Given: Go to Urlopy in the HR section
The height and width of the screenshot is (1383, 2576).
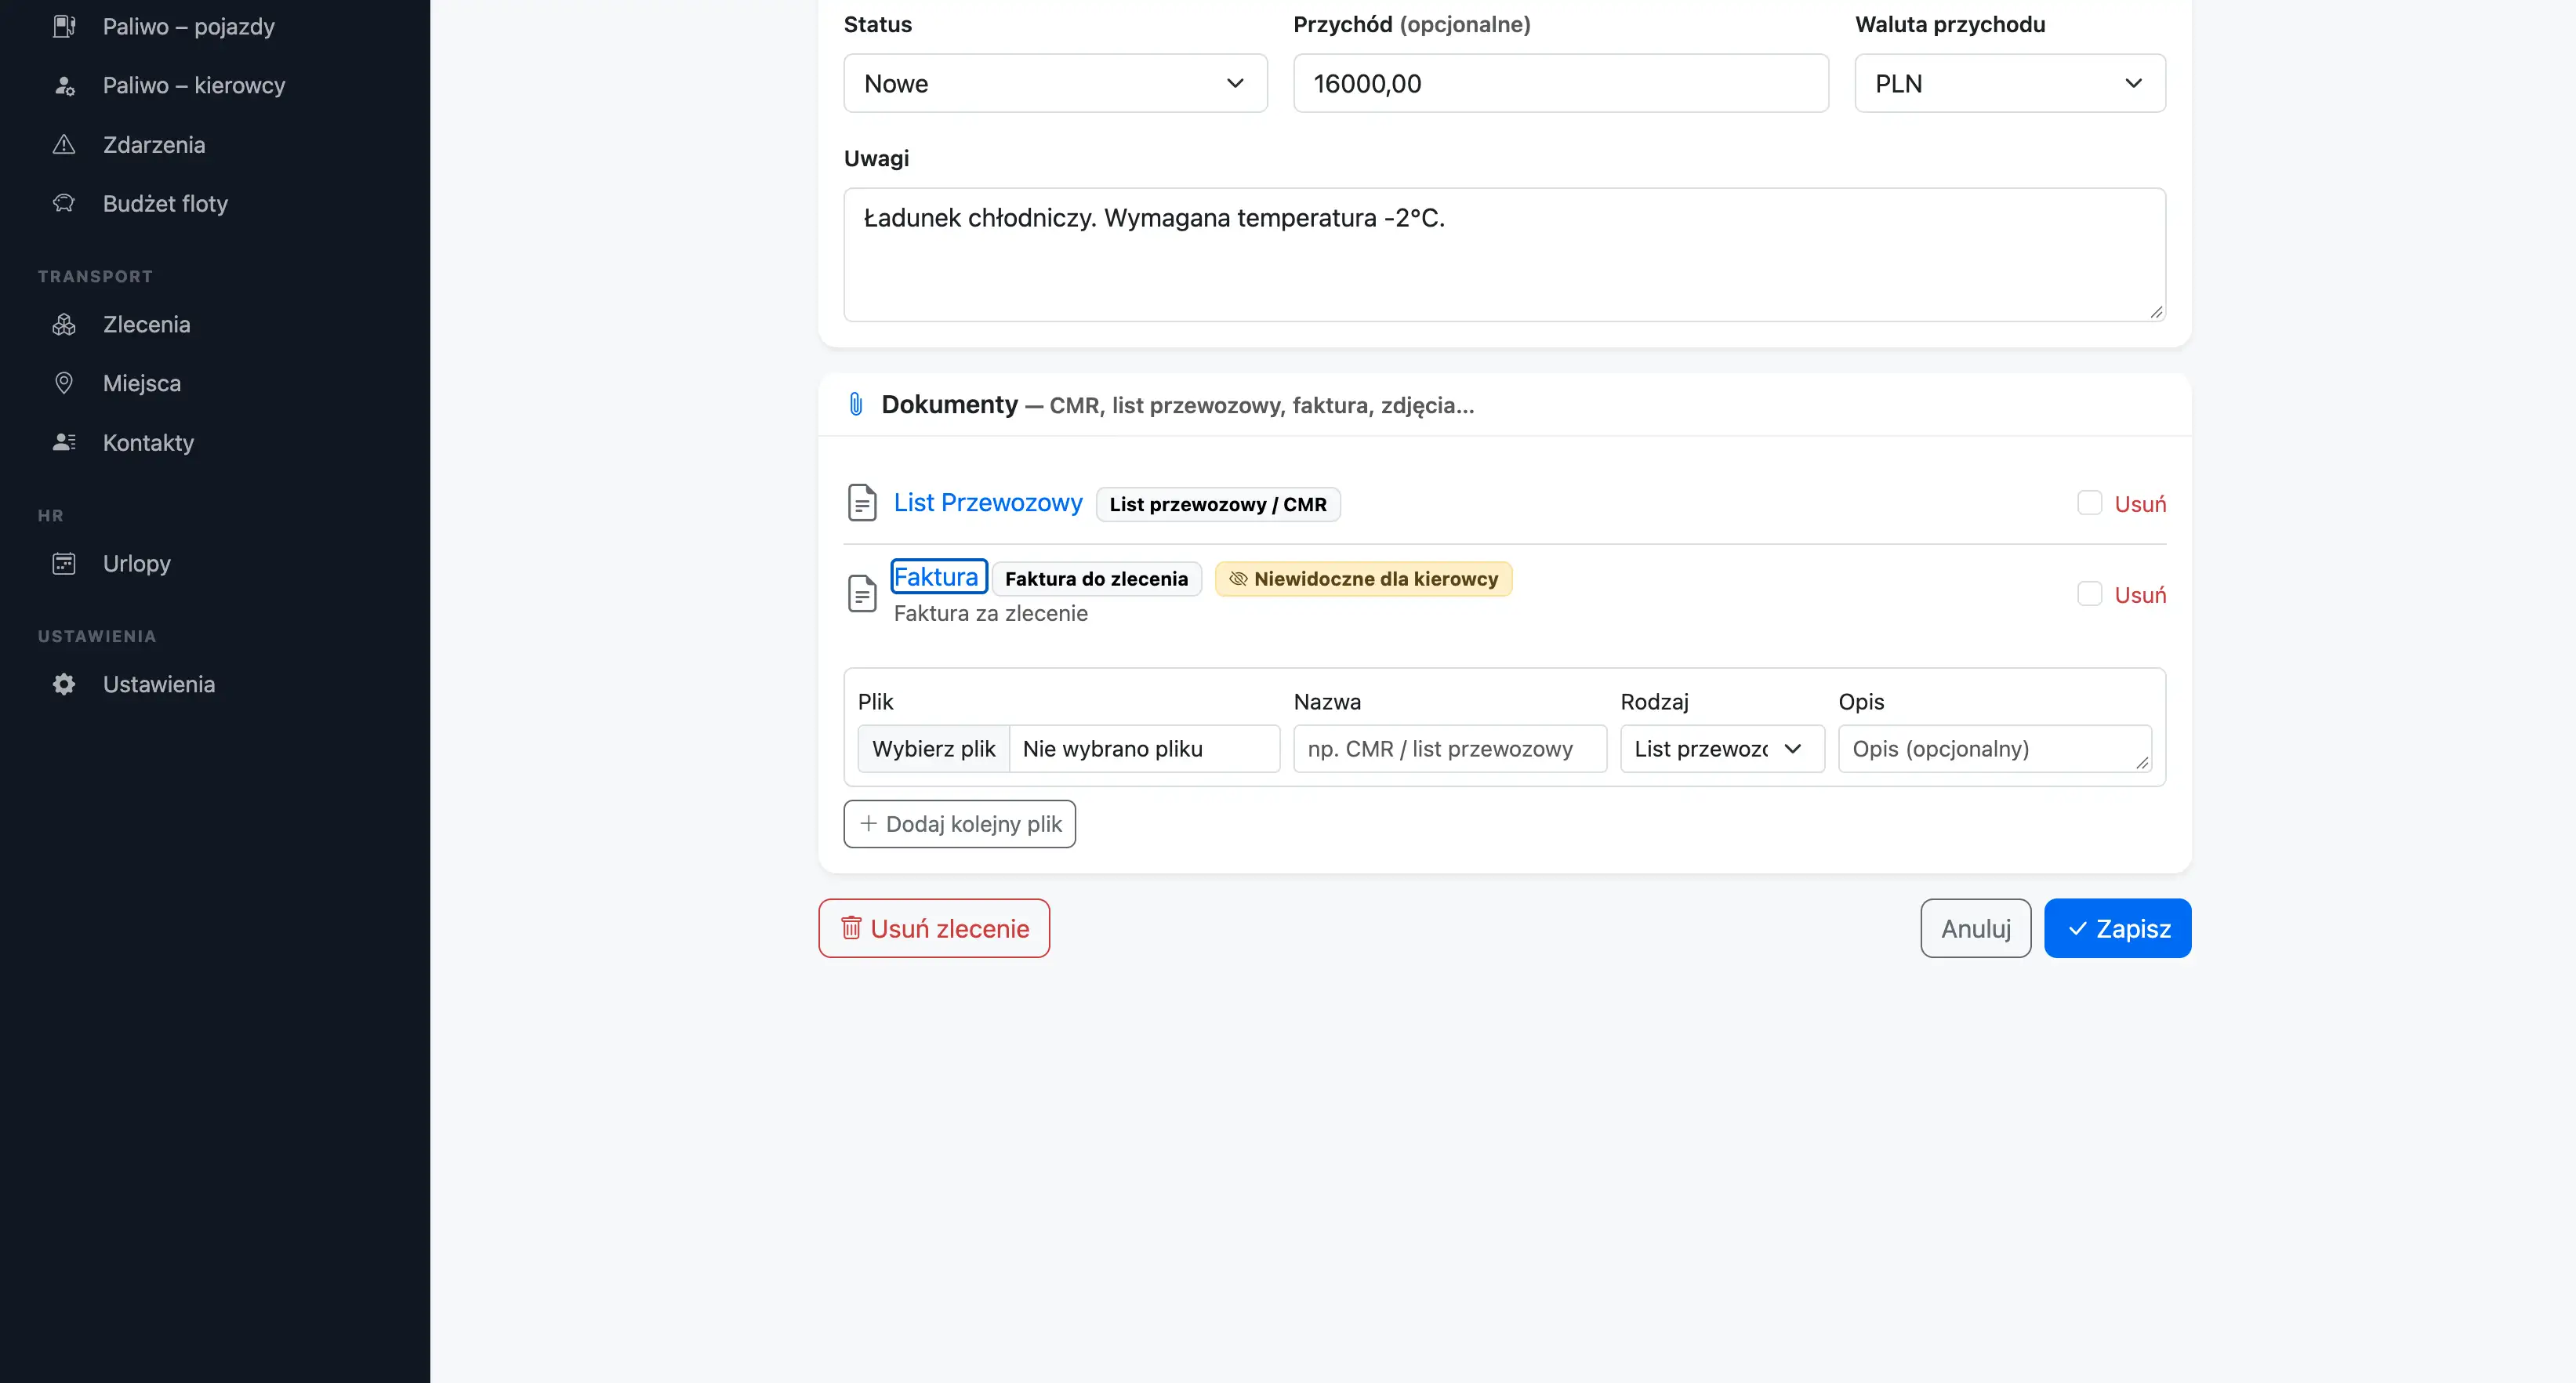Looking at the screenshot, I should (x=137, y=564).
